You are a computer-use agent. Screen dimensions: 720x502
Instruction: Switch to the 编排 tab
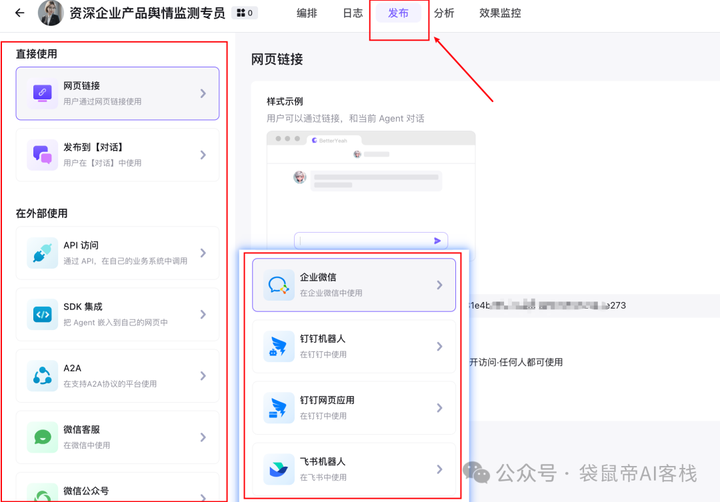coord(307,13)
